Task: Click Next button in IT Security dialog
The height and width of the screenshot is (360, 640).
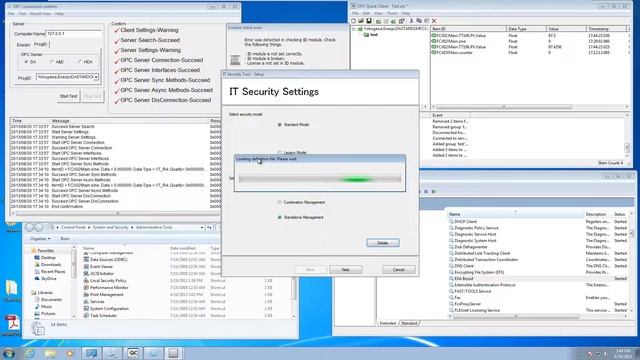Action: (x=345, y=270)
